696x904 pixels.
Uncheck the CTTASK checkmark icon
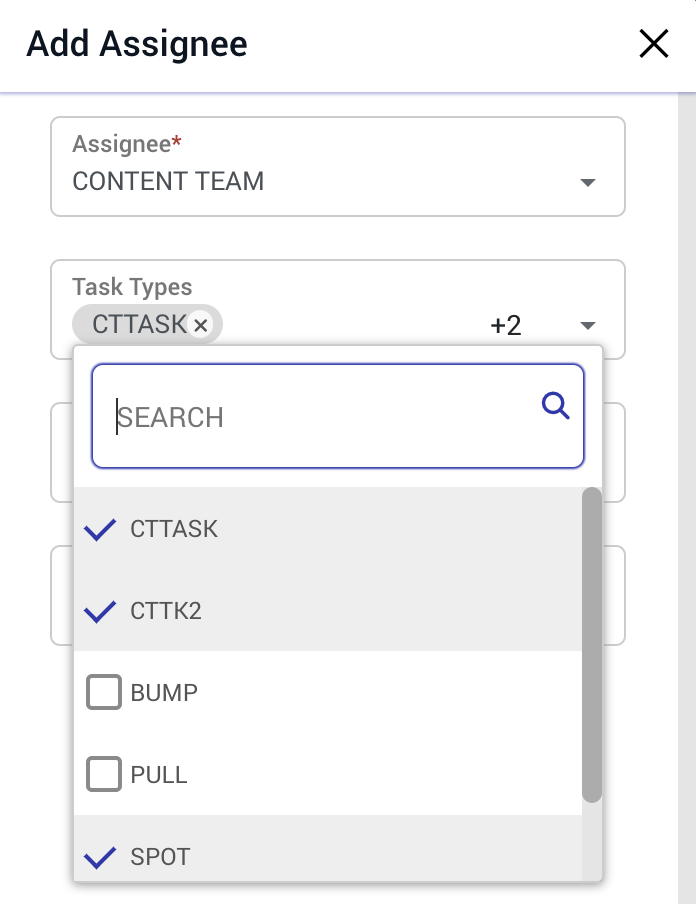[101, 530]
